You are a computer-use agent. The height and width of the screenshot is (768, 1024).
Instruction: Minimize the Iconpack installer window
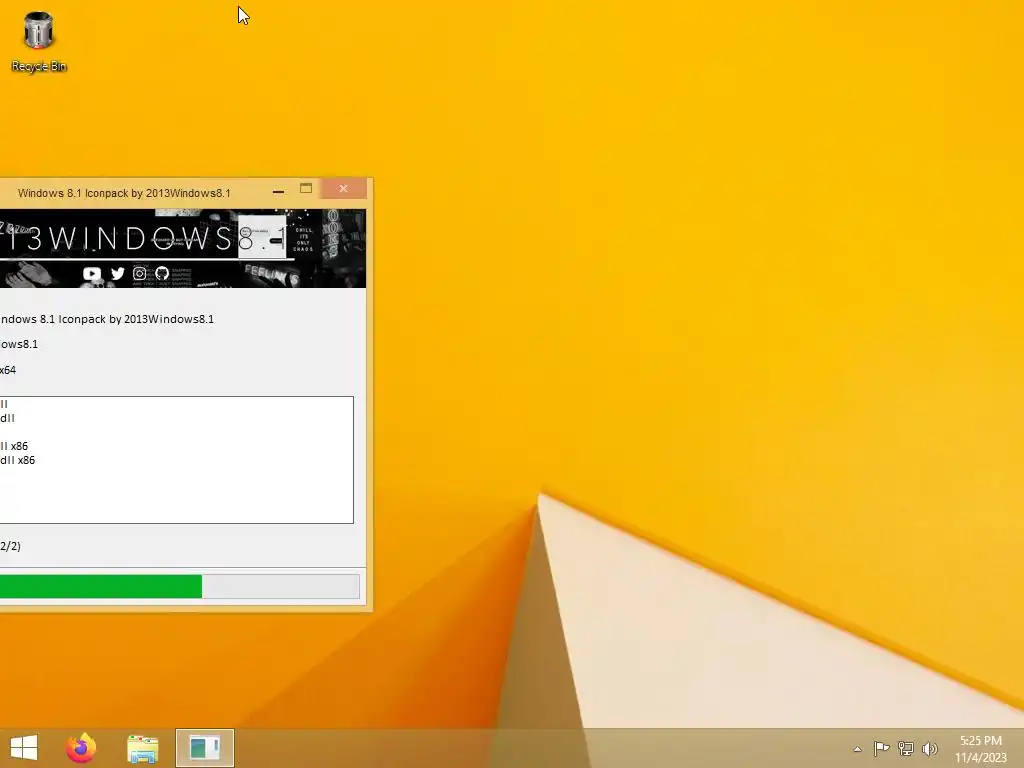(278, 190)
